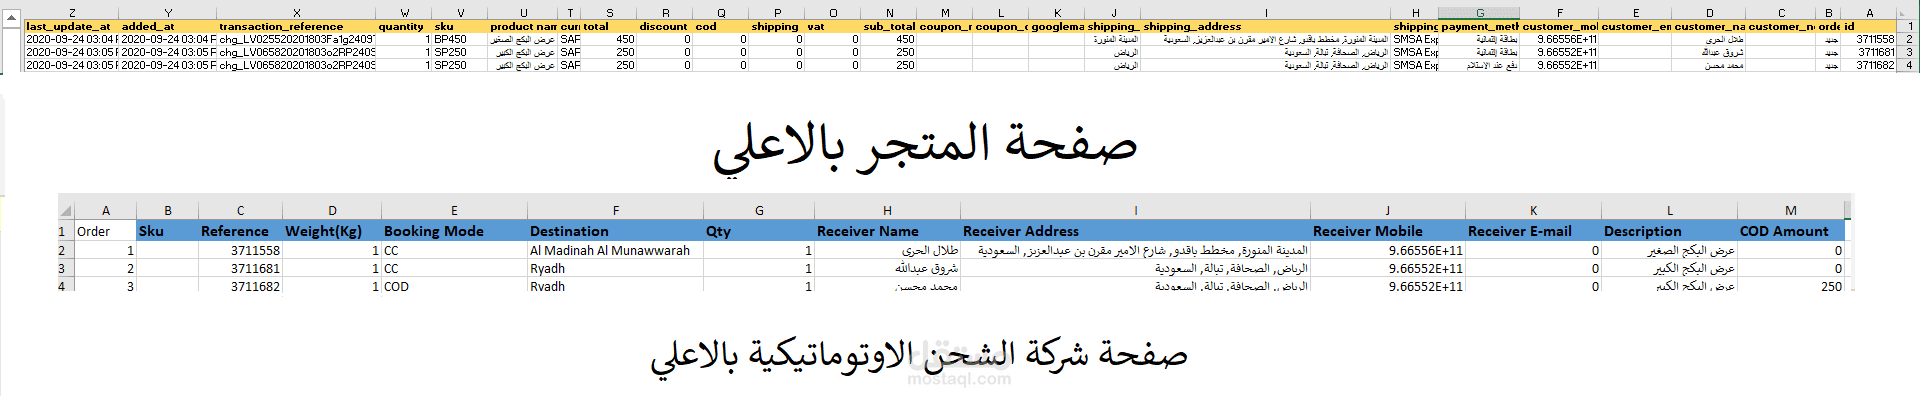Viewport: 1920px width, 396px height.
Task: Click row header 3 of the shipping sheet
Action: click(x=66, y=268)
